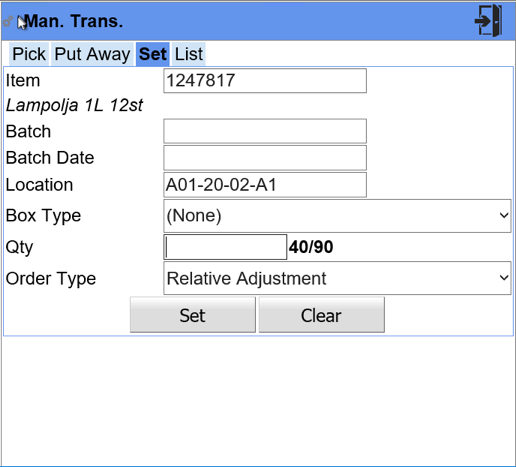
Task: Click the small link icon beside Man. Trans.
Action: (x=8, y=22)
